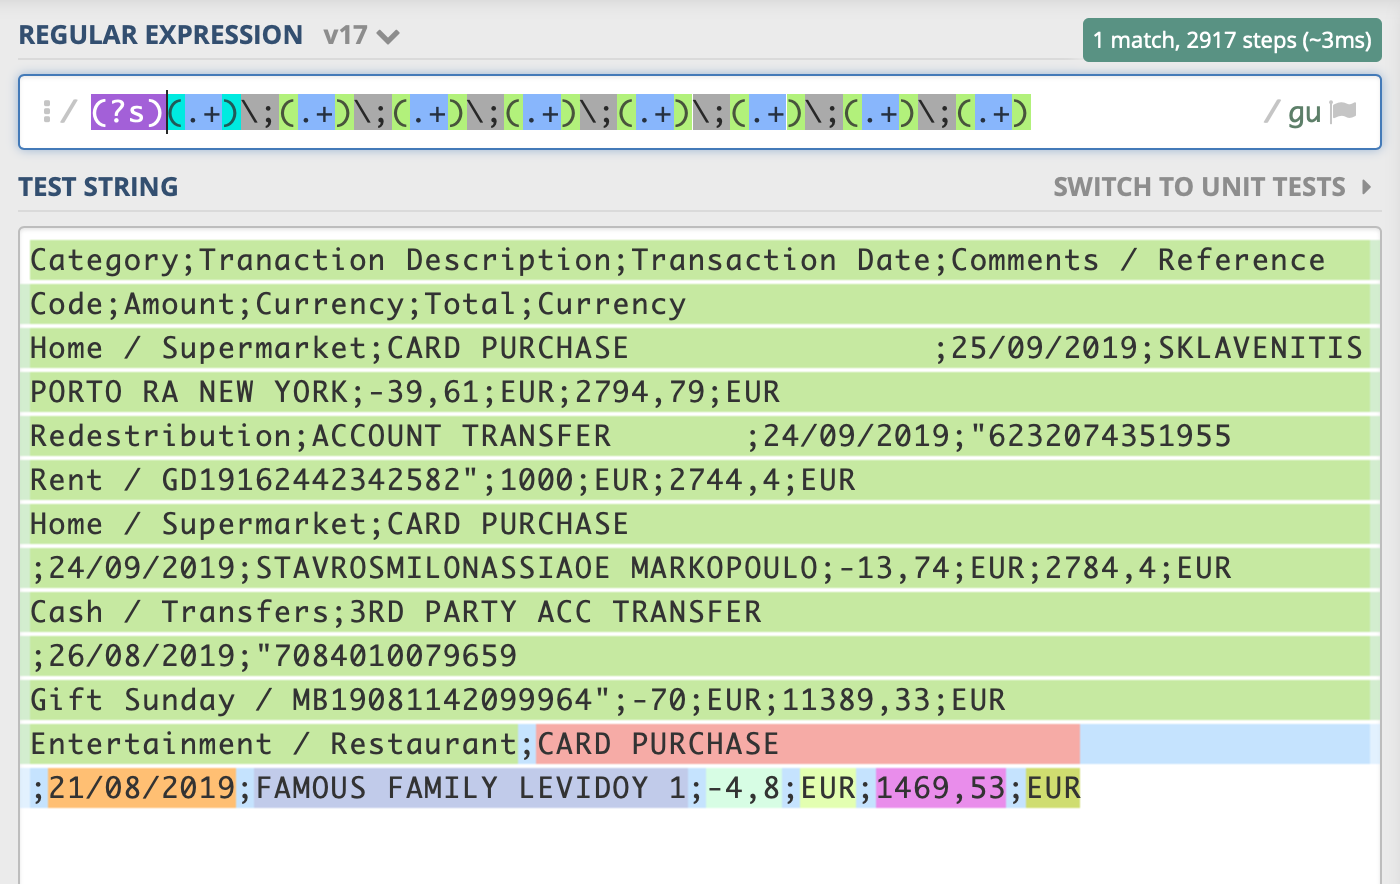Click the empty area in test string box
The height and width of the screenshot is (884, 1400).
tap(699, 845)
